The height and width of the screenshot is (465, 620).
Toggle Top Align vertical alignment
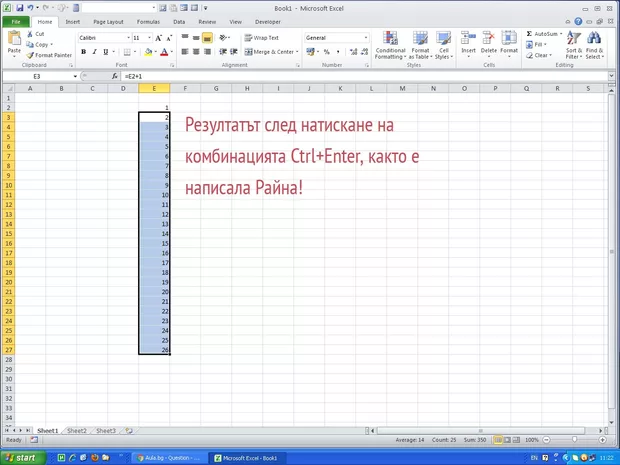point(185,38)
